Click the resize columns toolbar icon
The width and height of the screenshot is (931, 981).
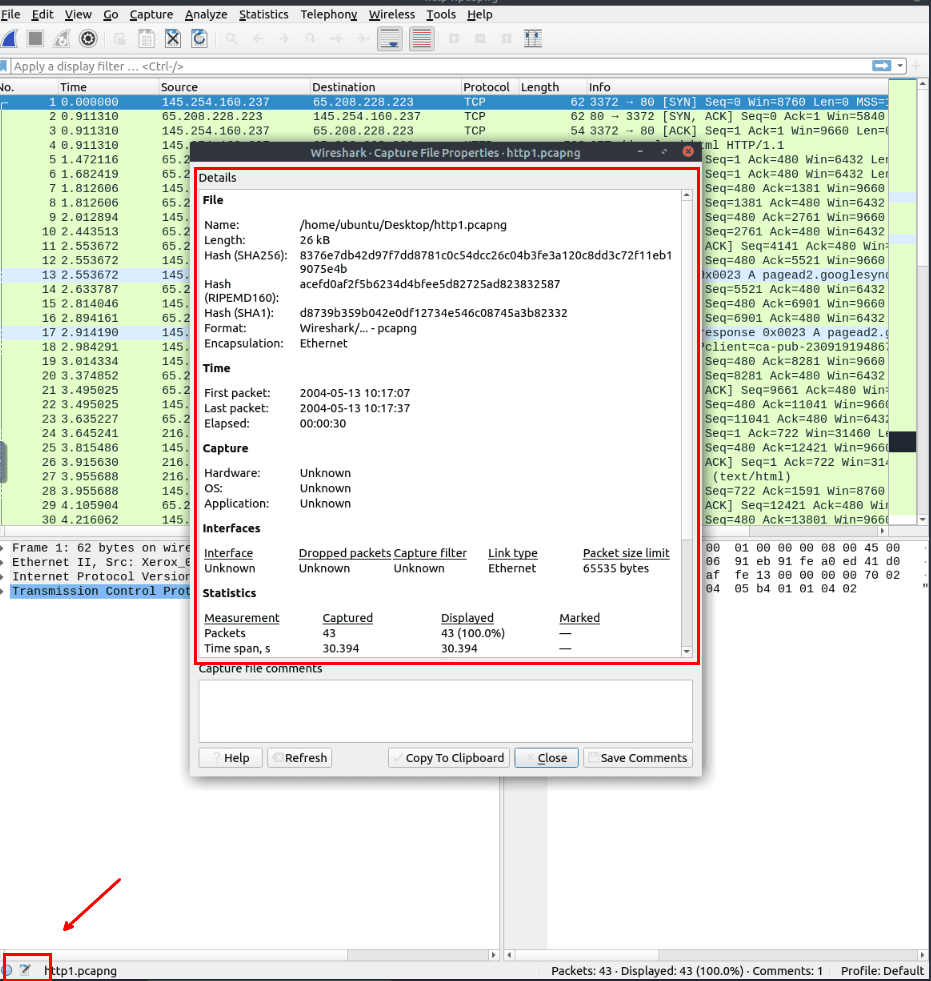(x=533, y=39)
